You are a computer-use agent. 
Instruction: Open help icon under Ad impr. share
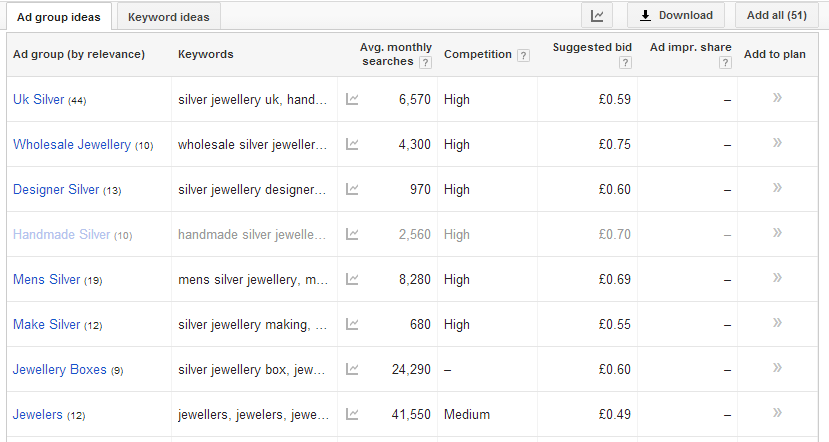tap(725, 62)
